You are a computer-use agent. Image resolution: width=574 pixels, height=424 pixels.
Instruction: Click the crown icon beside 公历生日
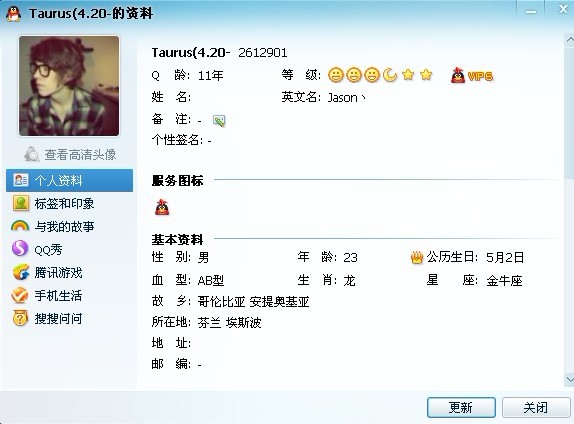pyautogui.click(x=417, y=257)
